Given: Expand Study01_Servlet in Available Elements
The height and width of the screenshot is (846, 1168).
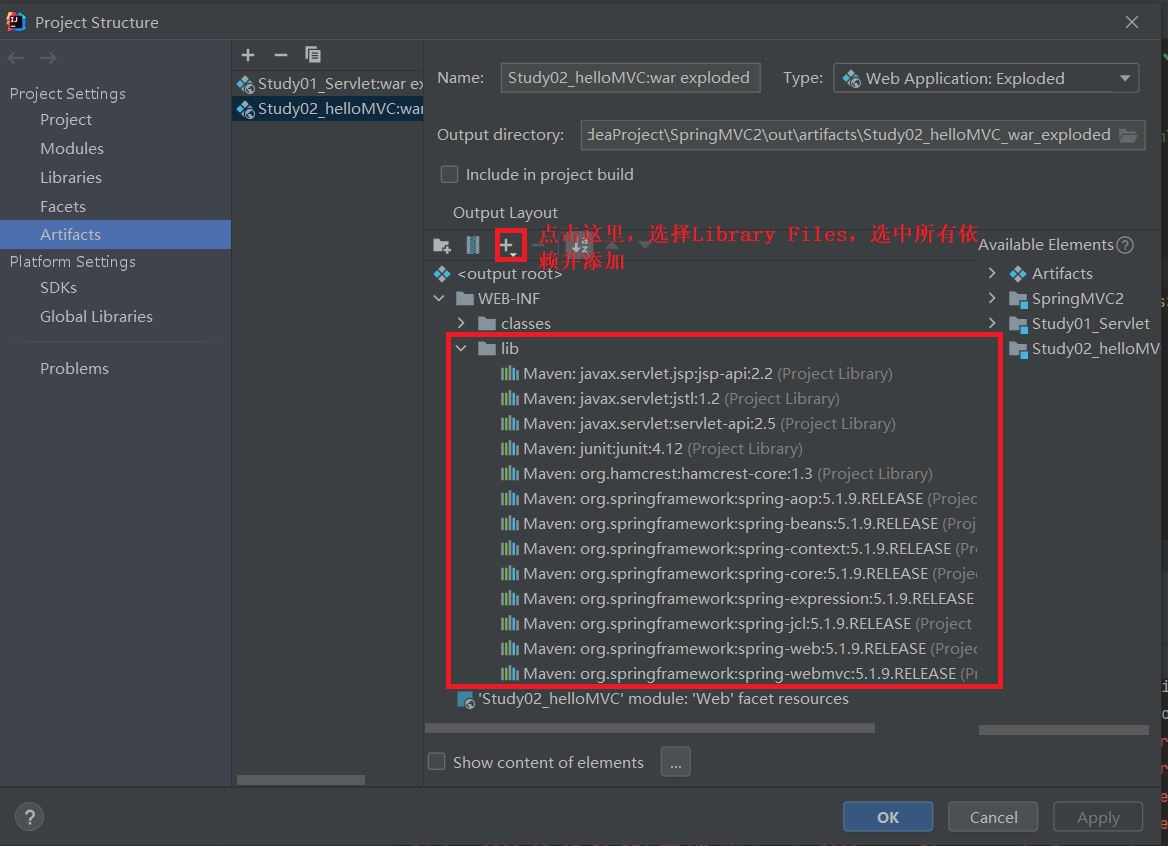Looking at the screenshot, I should pyautogui.click(x=992, y=323).
